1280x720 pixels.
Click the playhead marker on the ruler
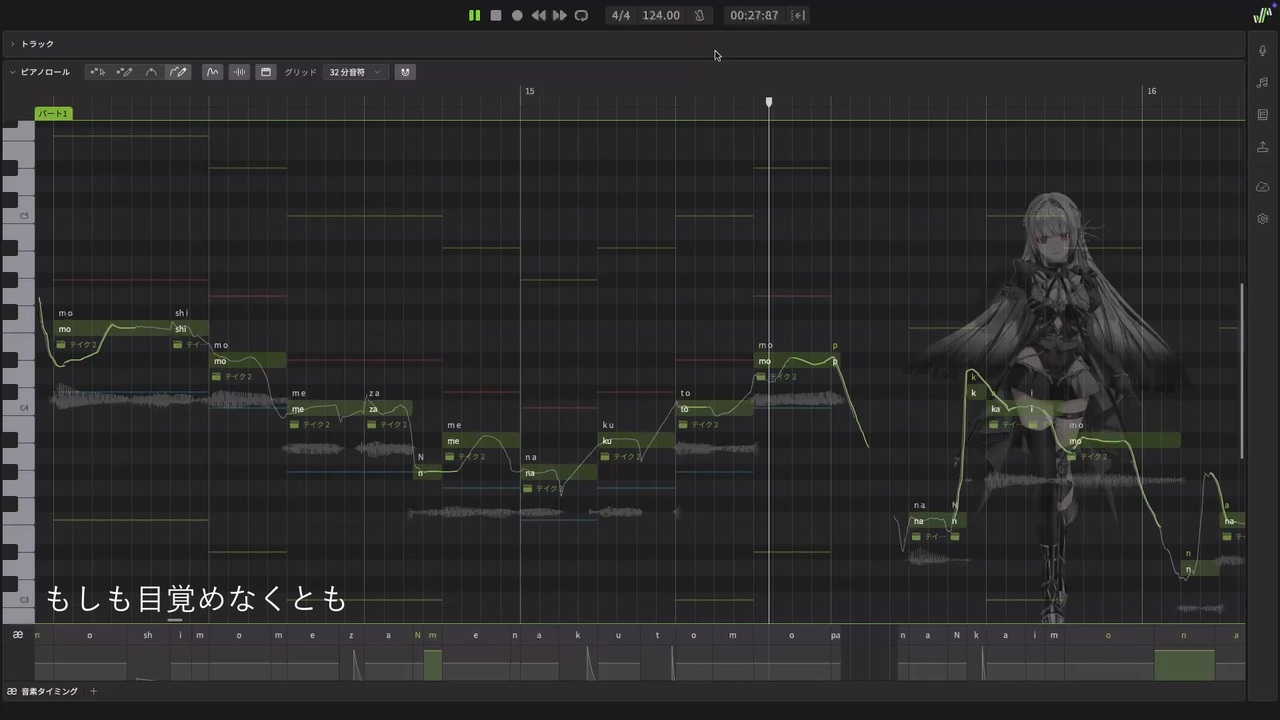[x=769, y=102]
